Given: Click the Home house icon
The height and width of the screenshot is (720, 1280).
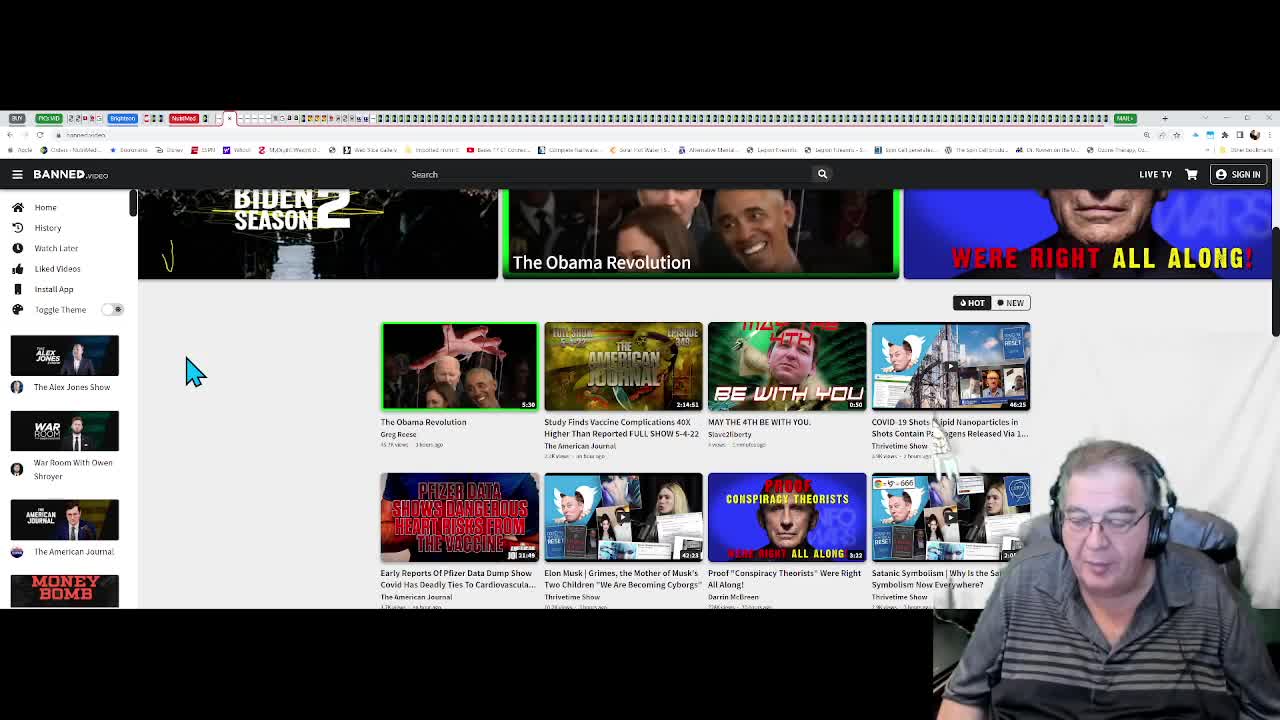Looking at the screenshot, I should click(x=17, y=207).
